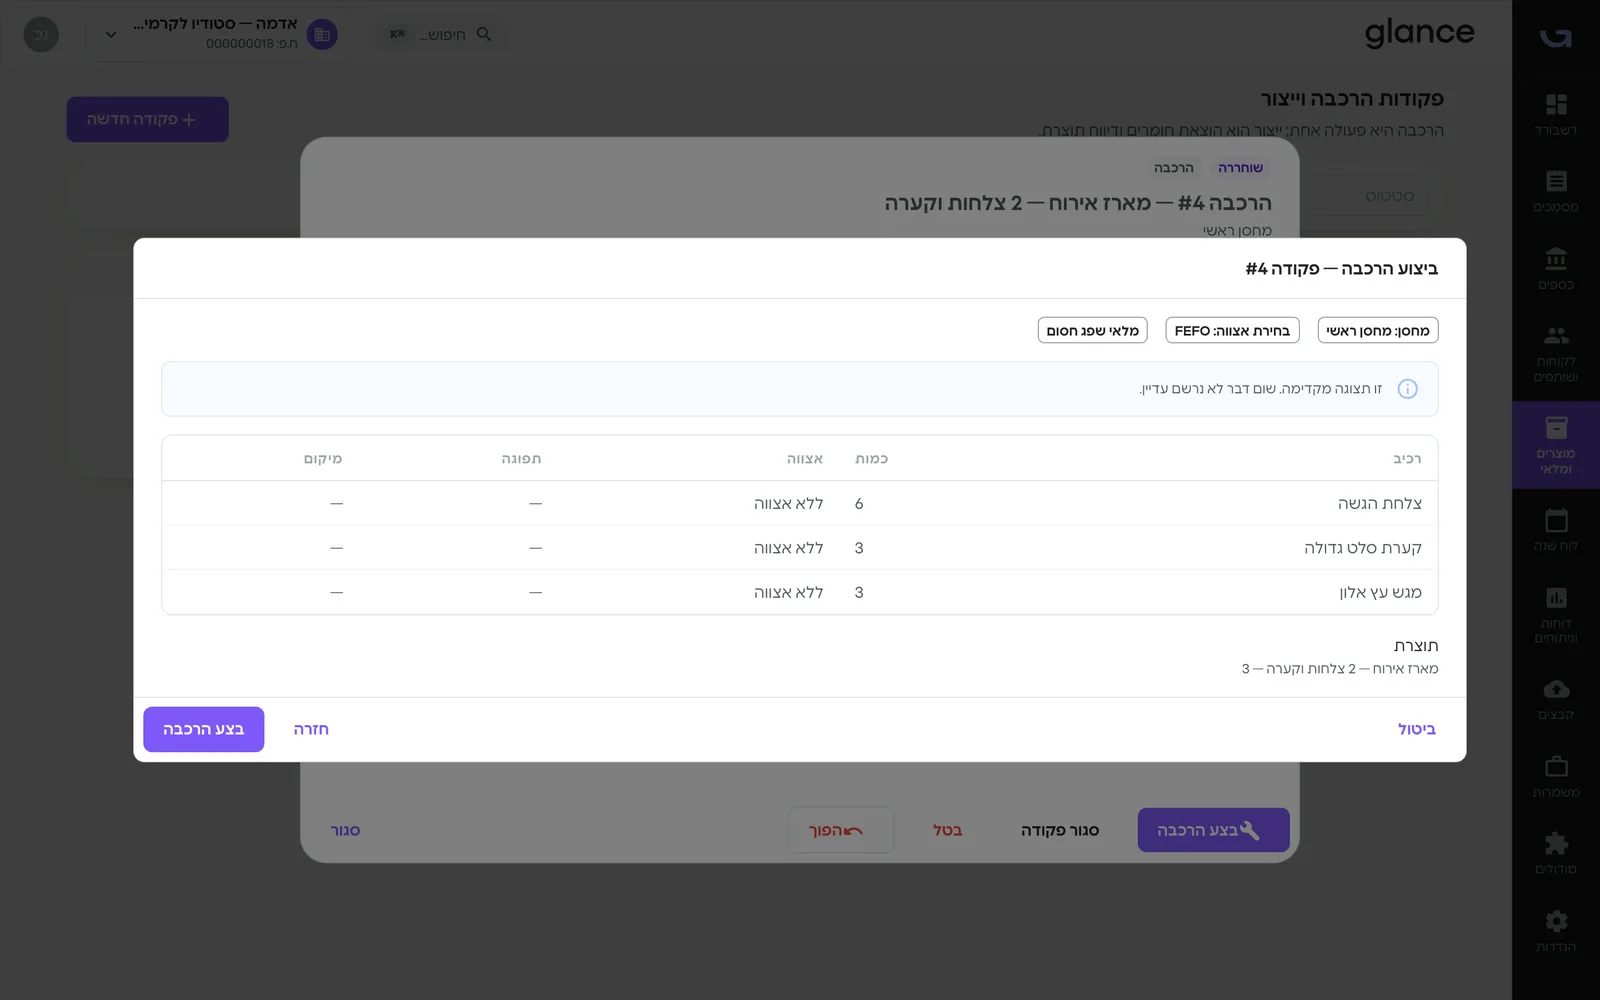Click the company building icon in header
This screenshot has width=1600, height=1000.
pos(322,35)
